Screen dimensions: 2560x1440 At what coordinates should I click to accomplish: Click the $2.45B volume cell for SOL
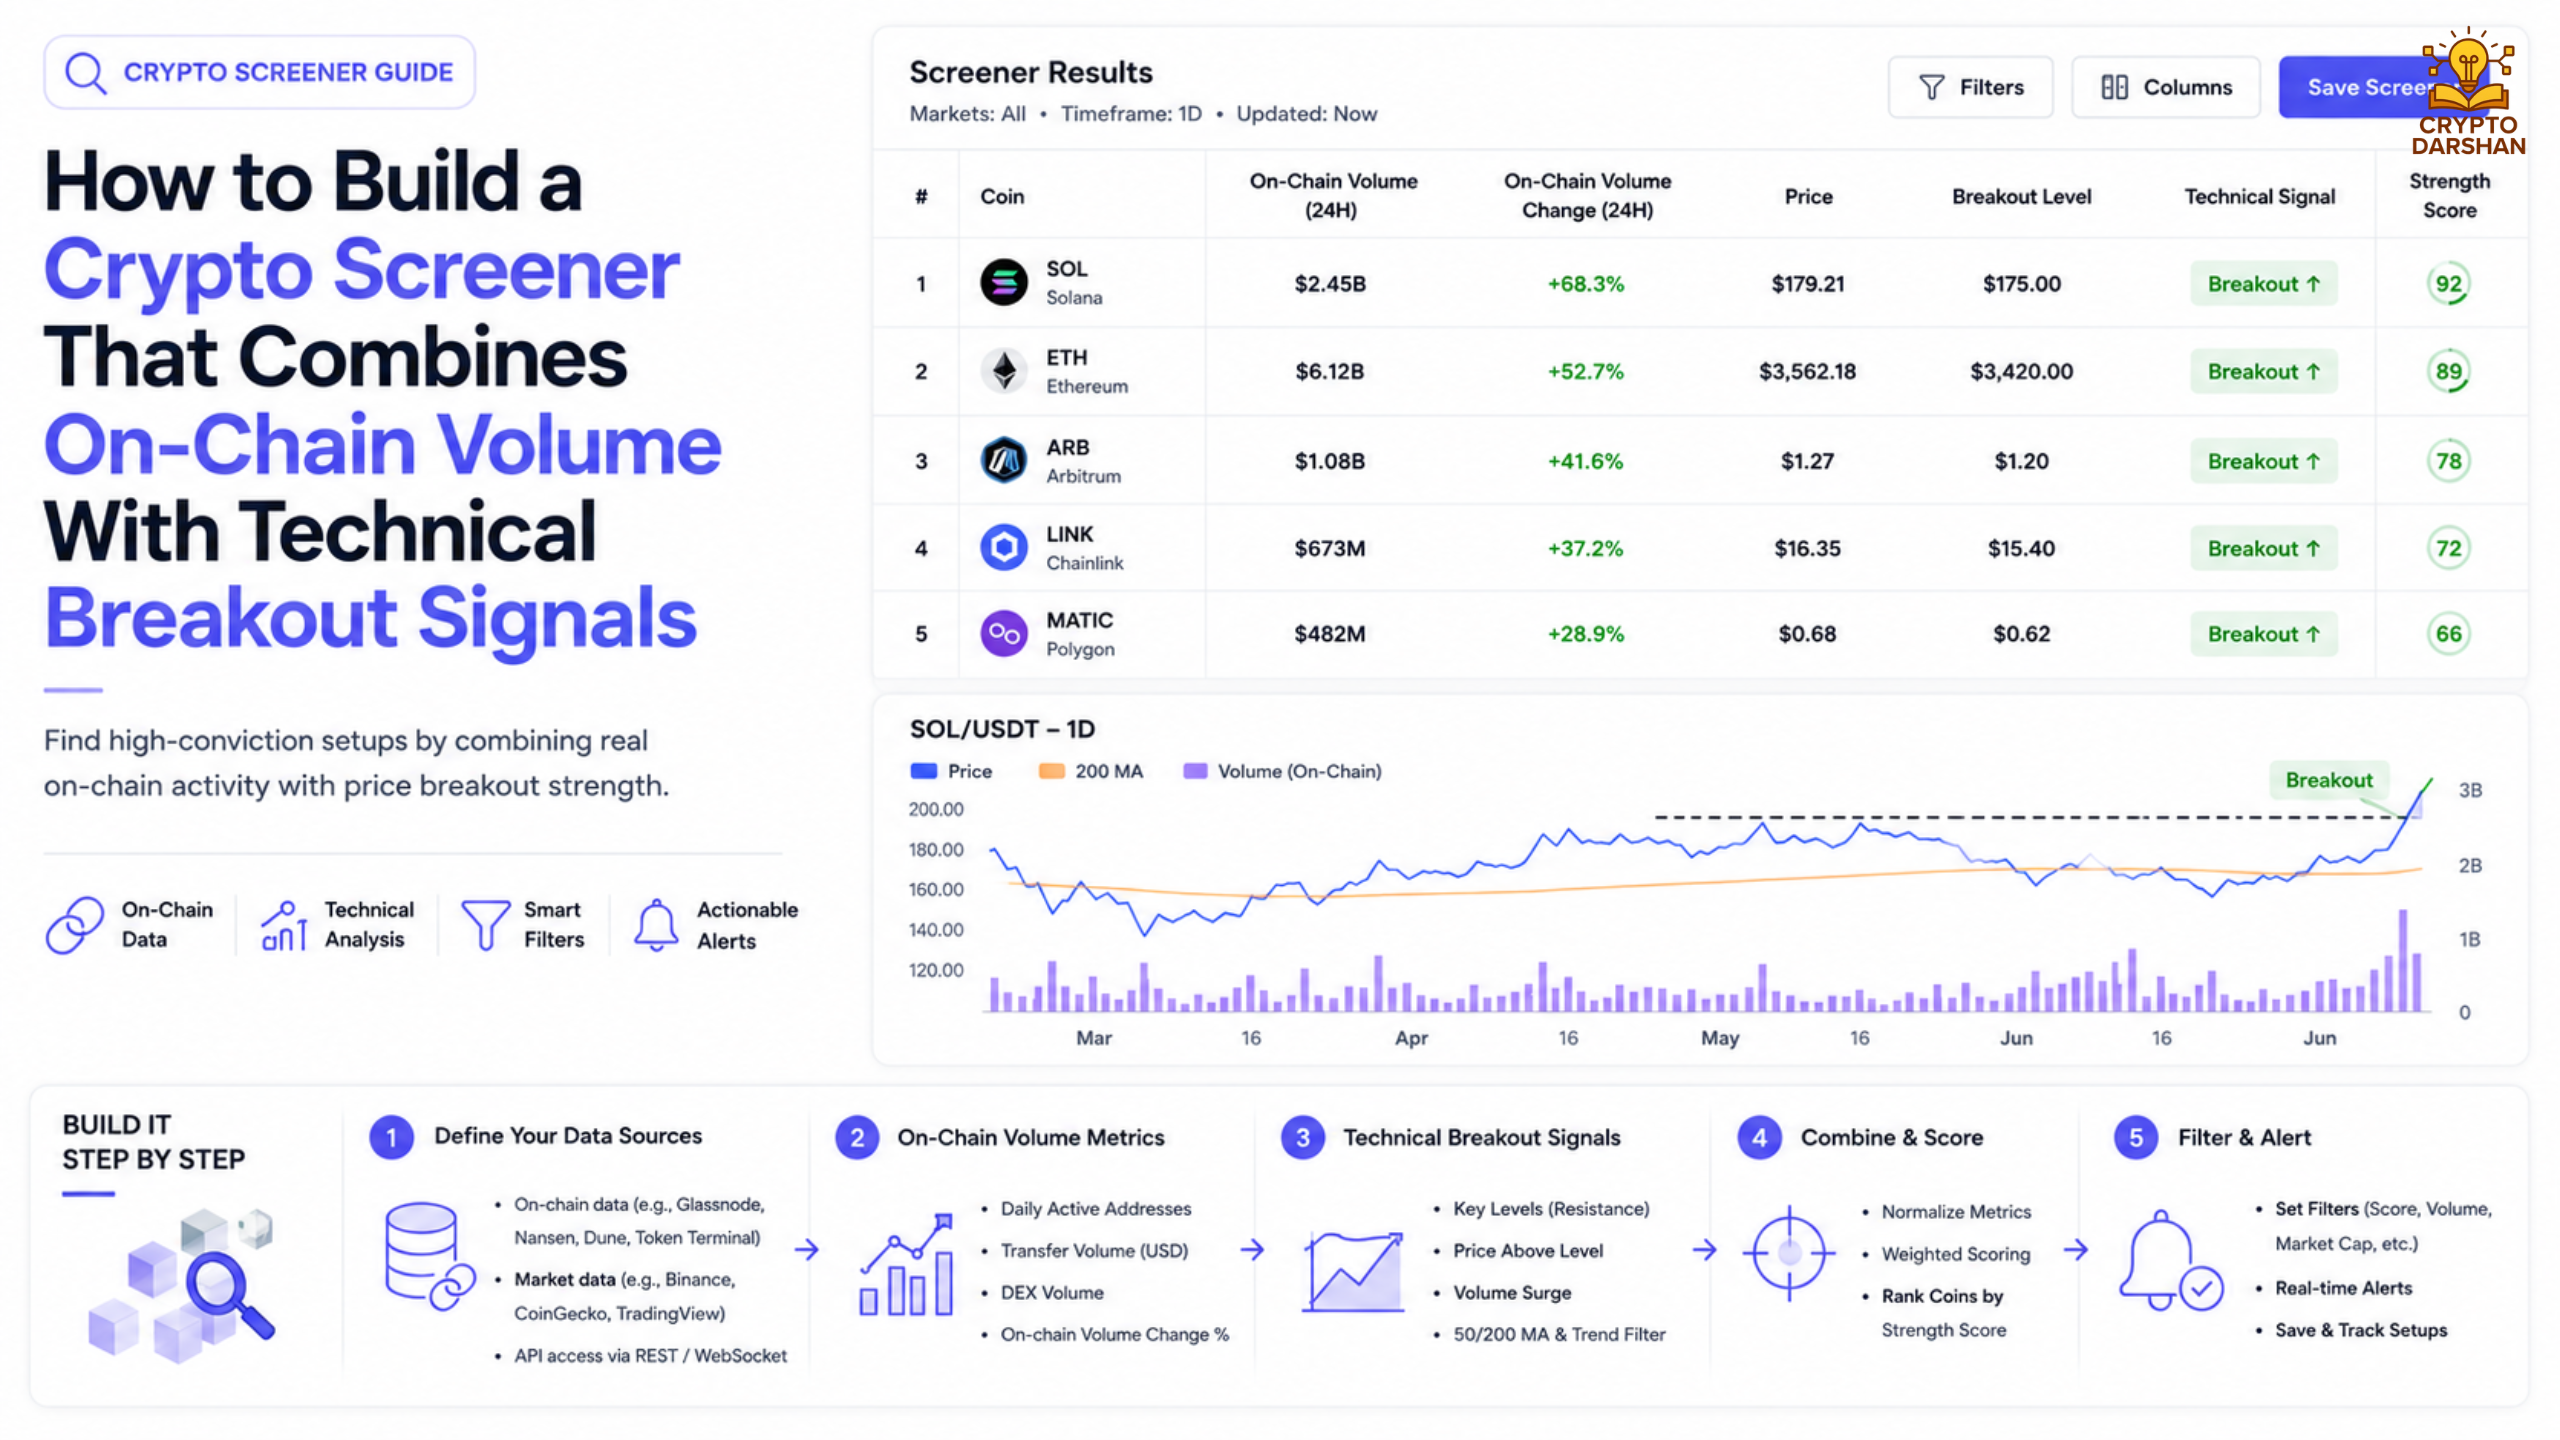tap(1330, 284)
